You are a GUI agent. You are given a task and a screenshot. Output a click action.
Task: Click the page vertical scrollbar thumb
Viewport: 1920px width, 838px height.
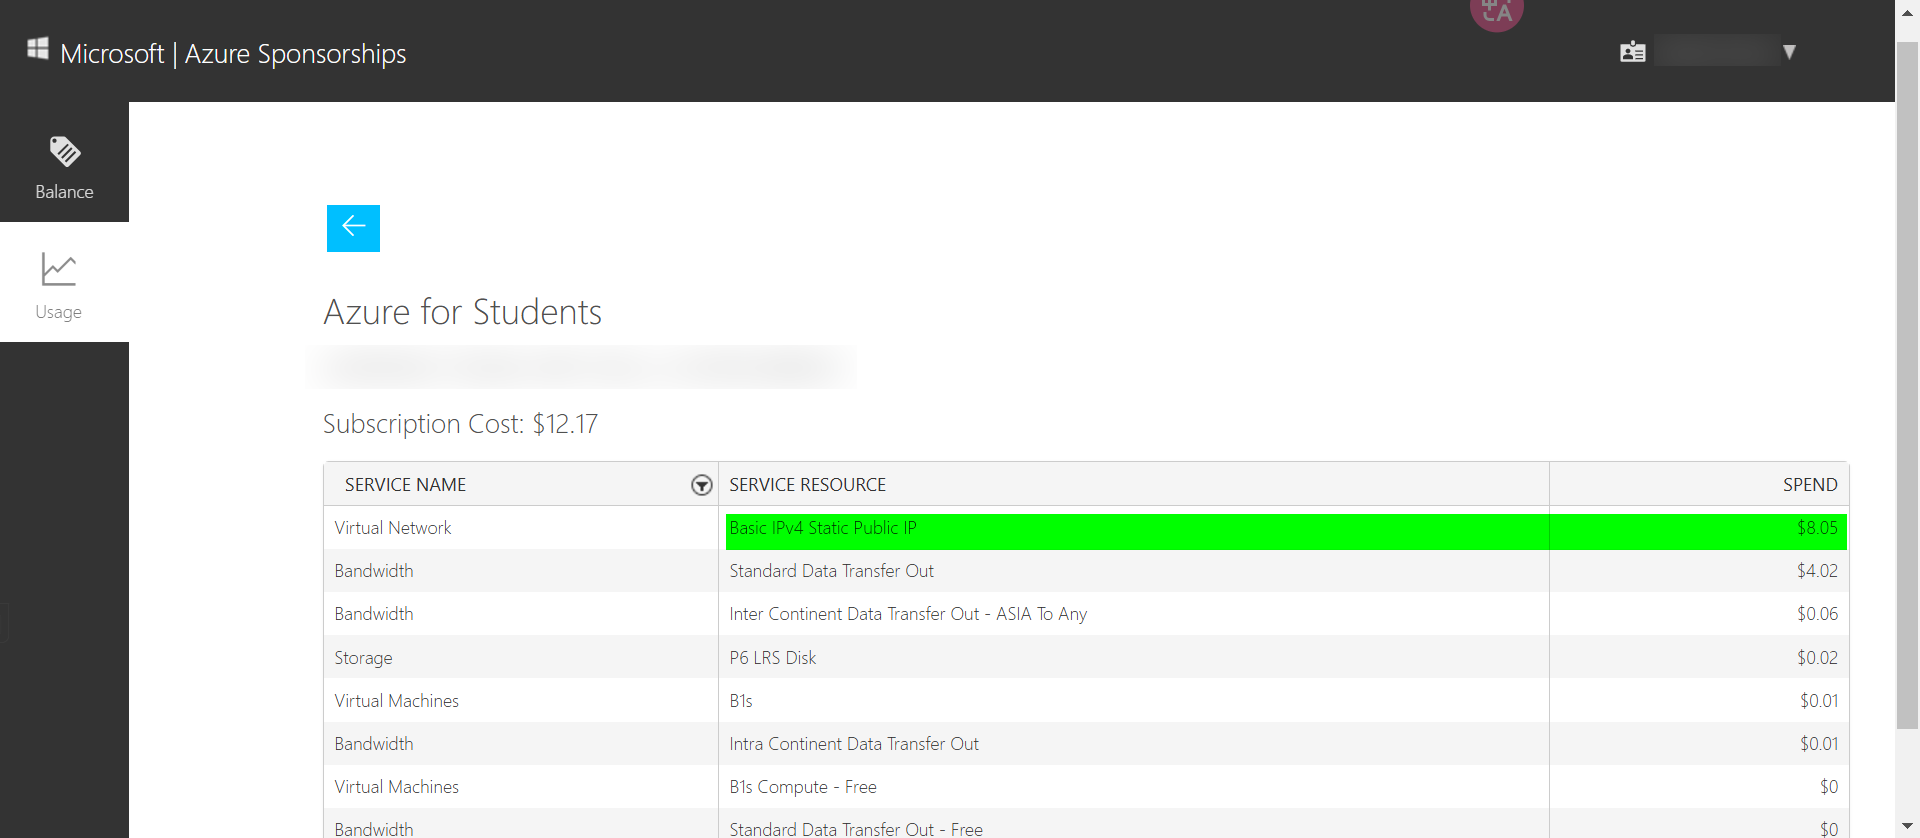tap(1907, 385)
